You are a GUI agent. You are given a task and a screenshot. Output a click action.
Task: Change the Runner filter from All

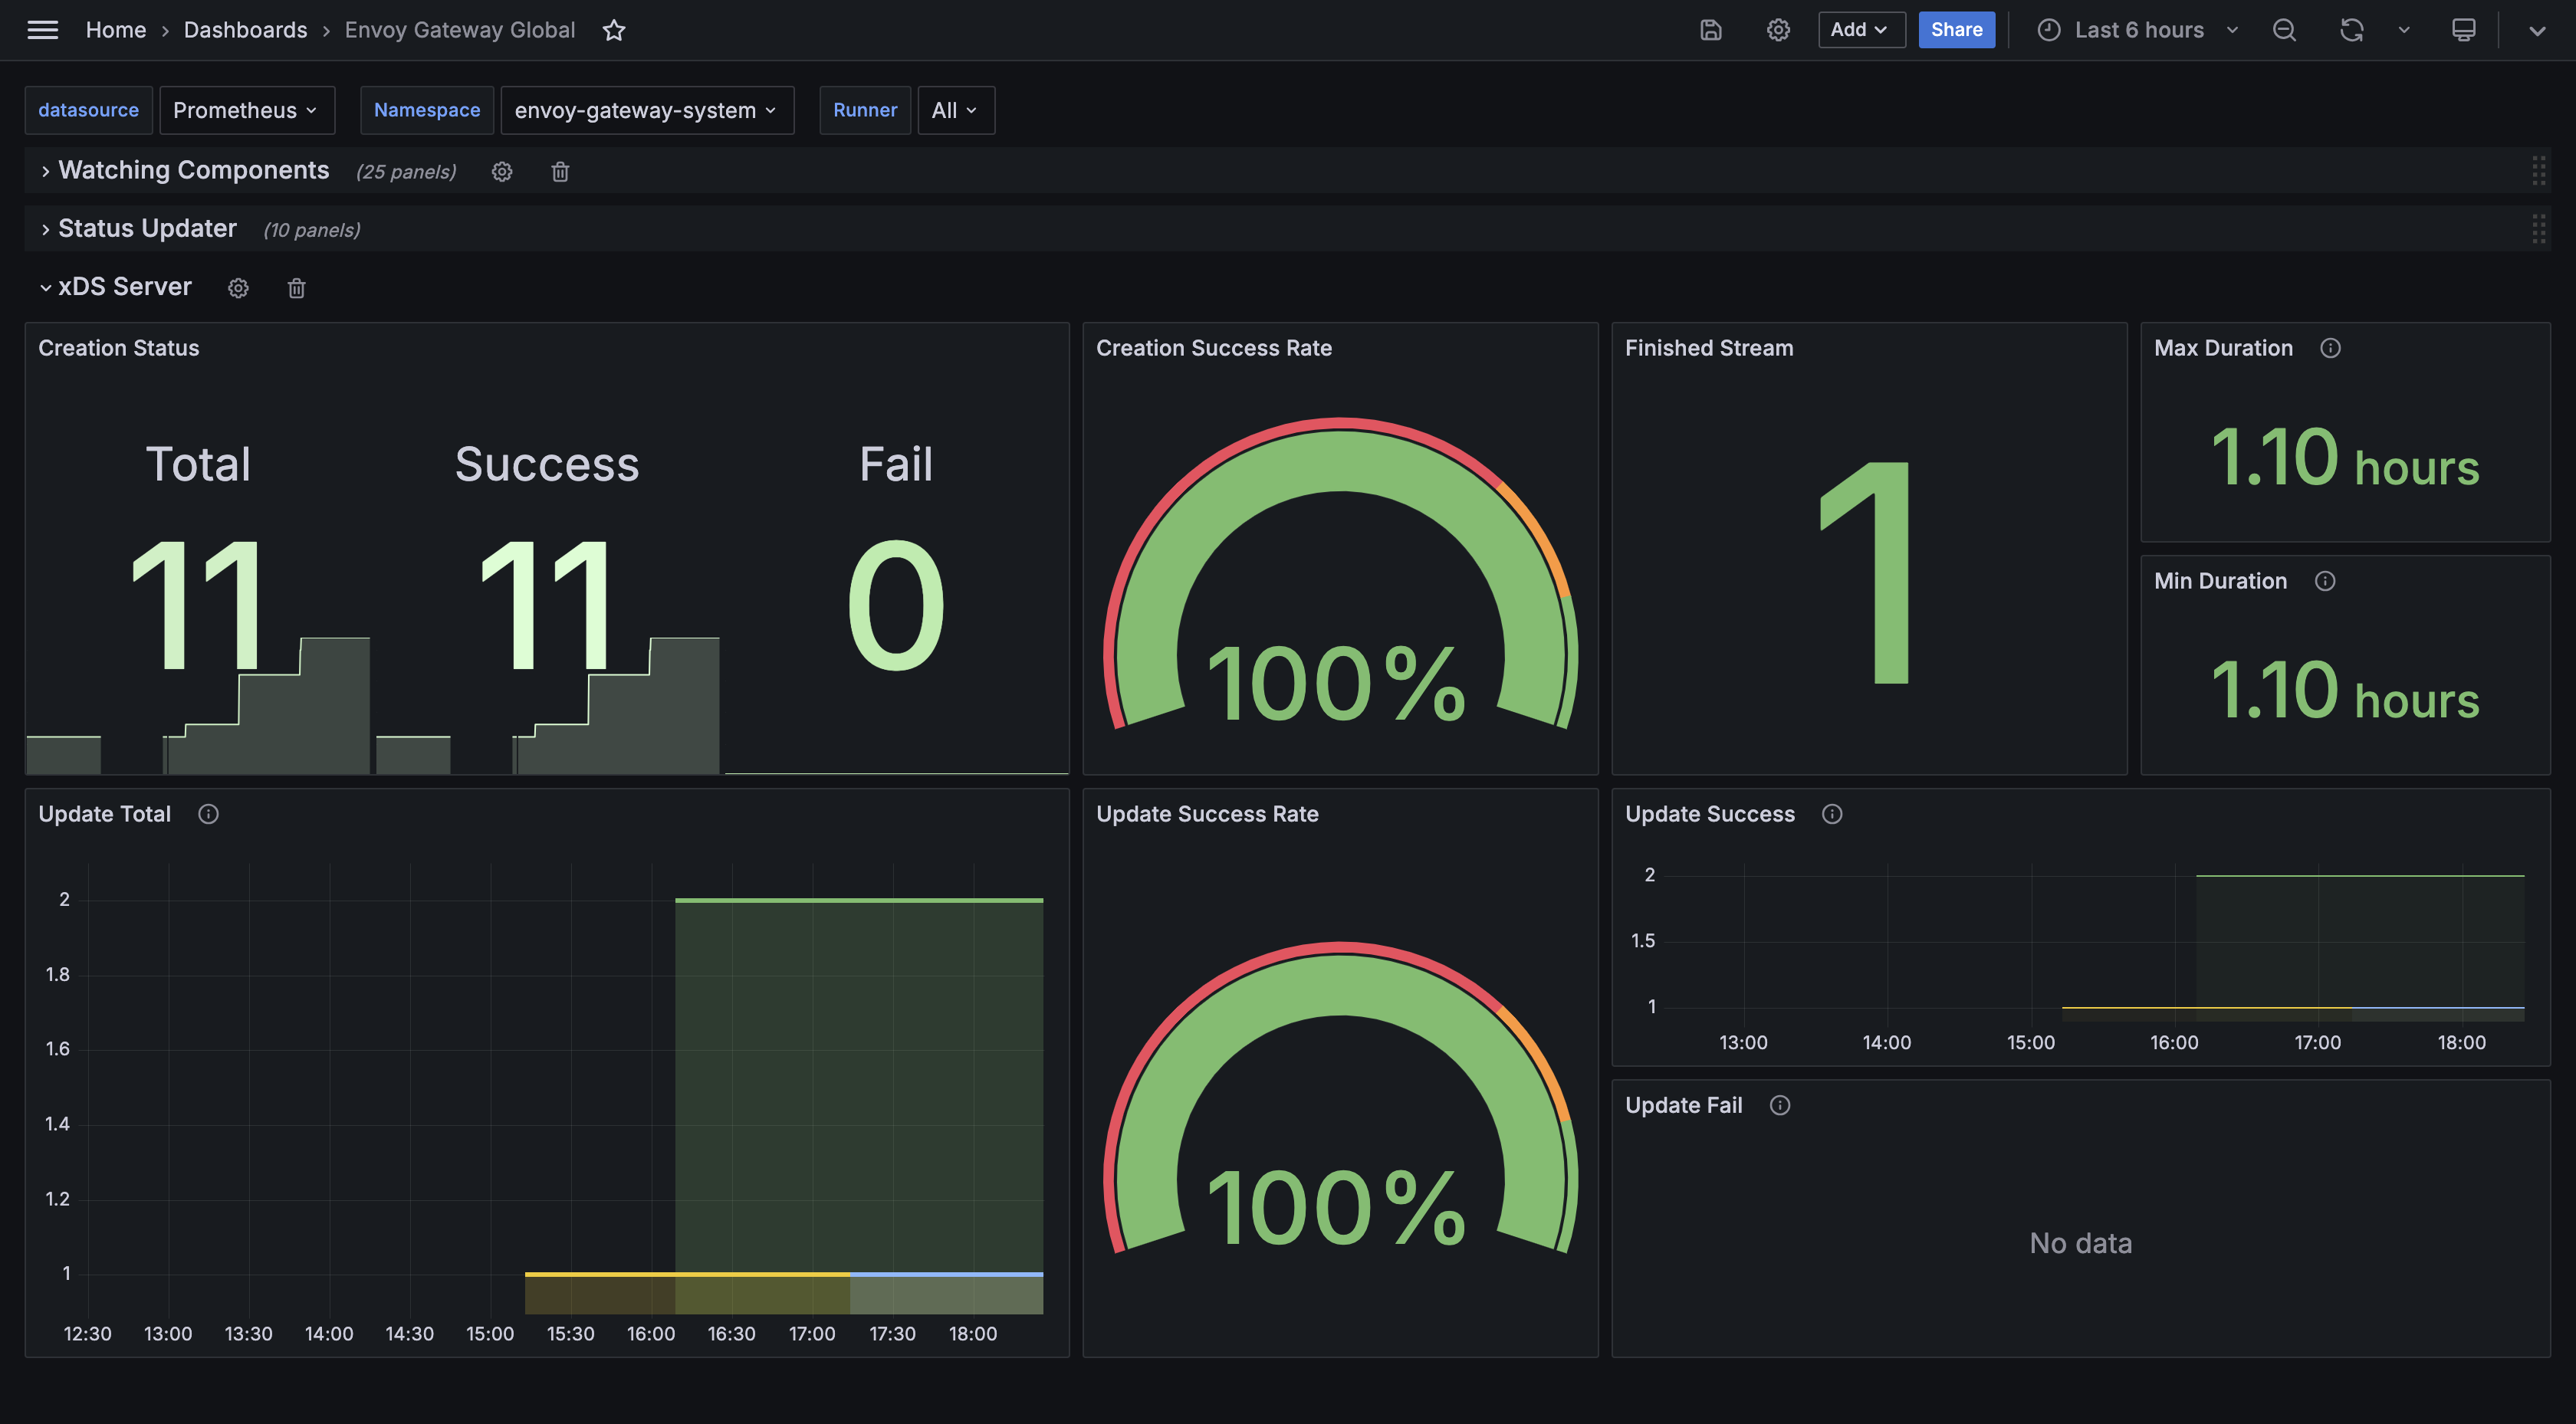pos(954,110)
